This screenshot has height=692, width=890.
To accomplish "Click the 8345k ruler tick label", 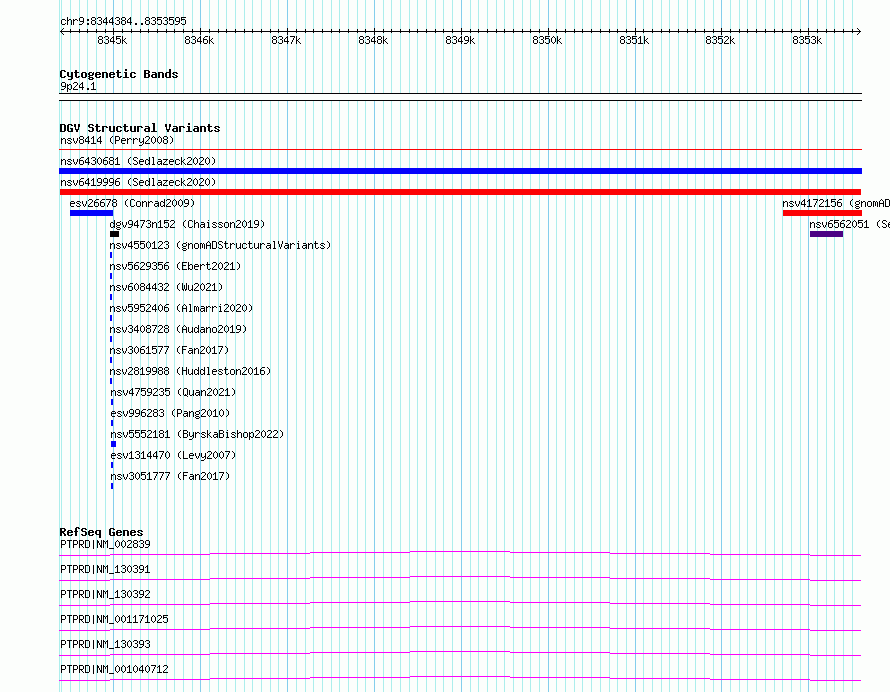I will 112,40.
